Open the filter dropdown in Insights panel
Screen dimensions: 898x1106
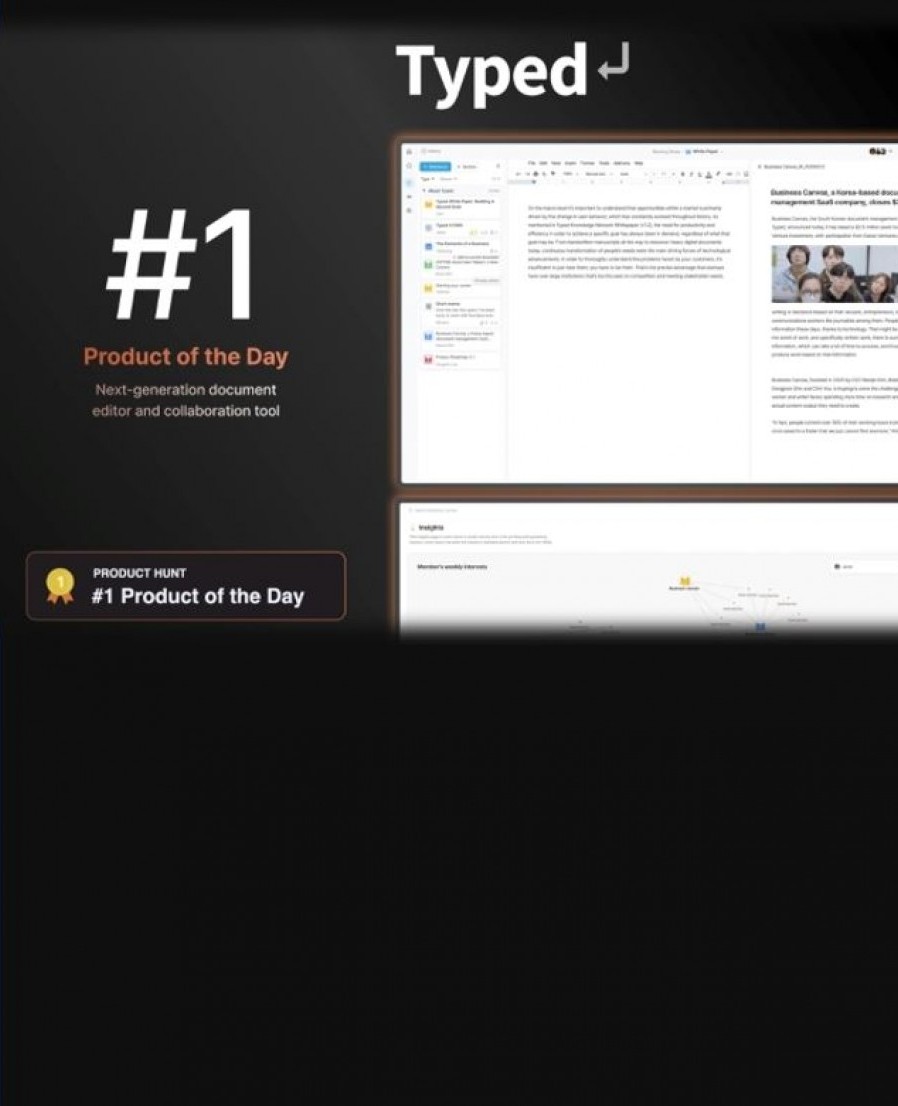pyautogui.click(x=864, y=566)
